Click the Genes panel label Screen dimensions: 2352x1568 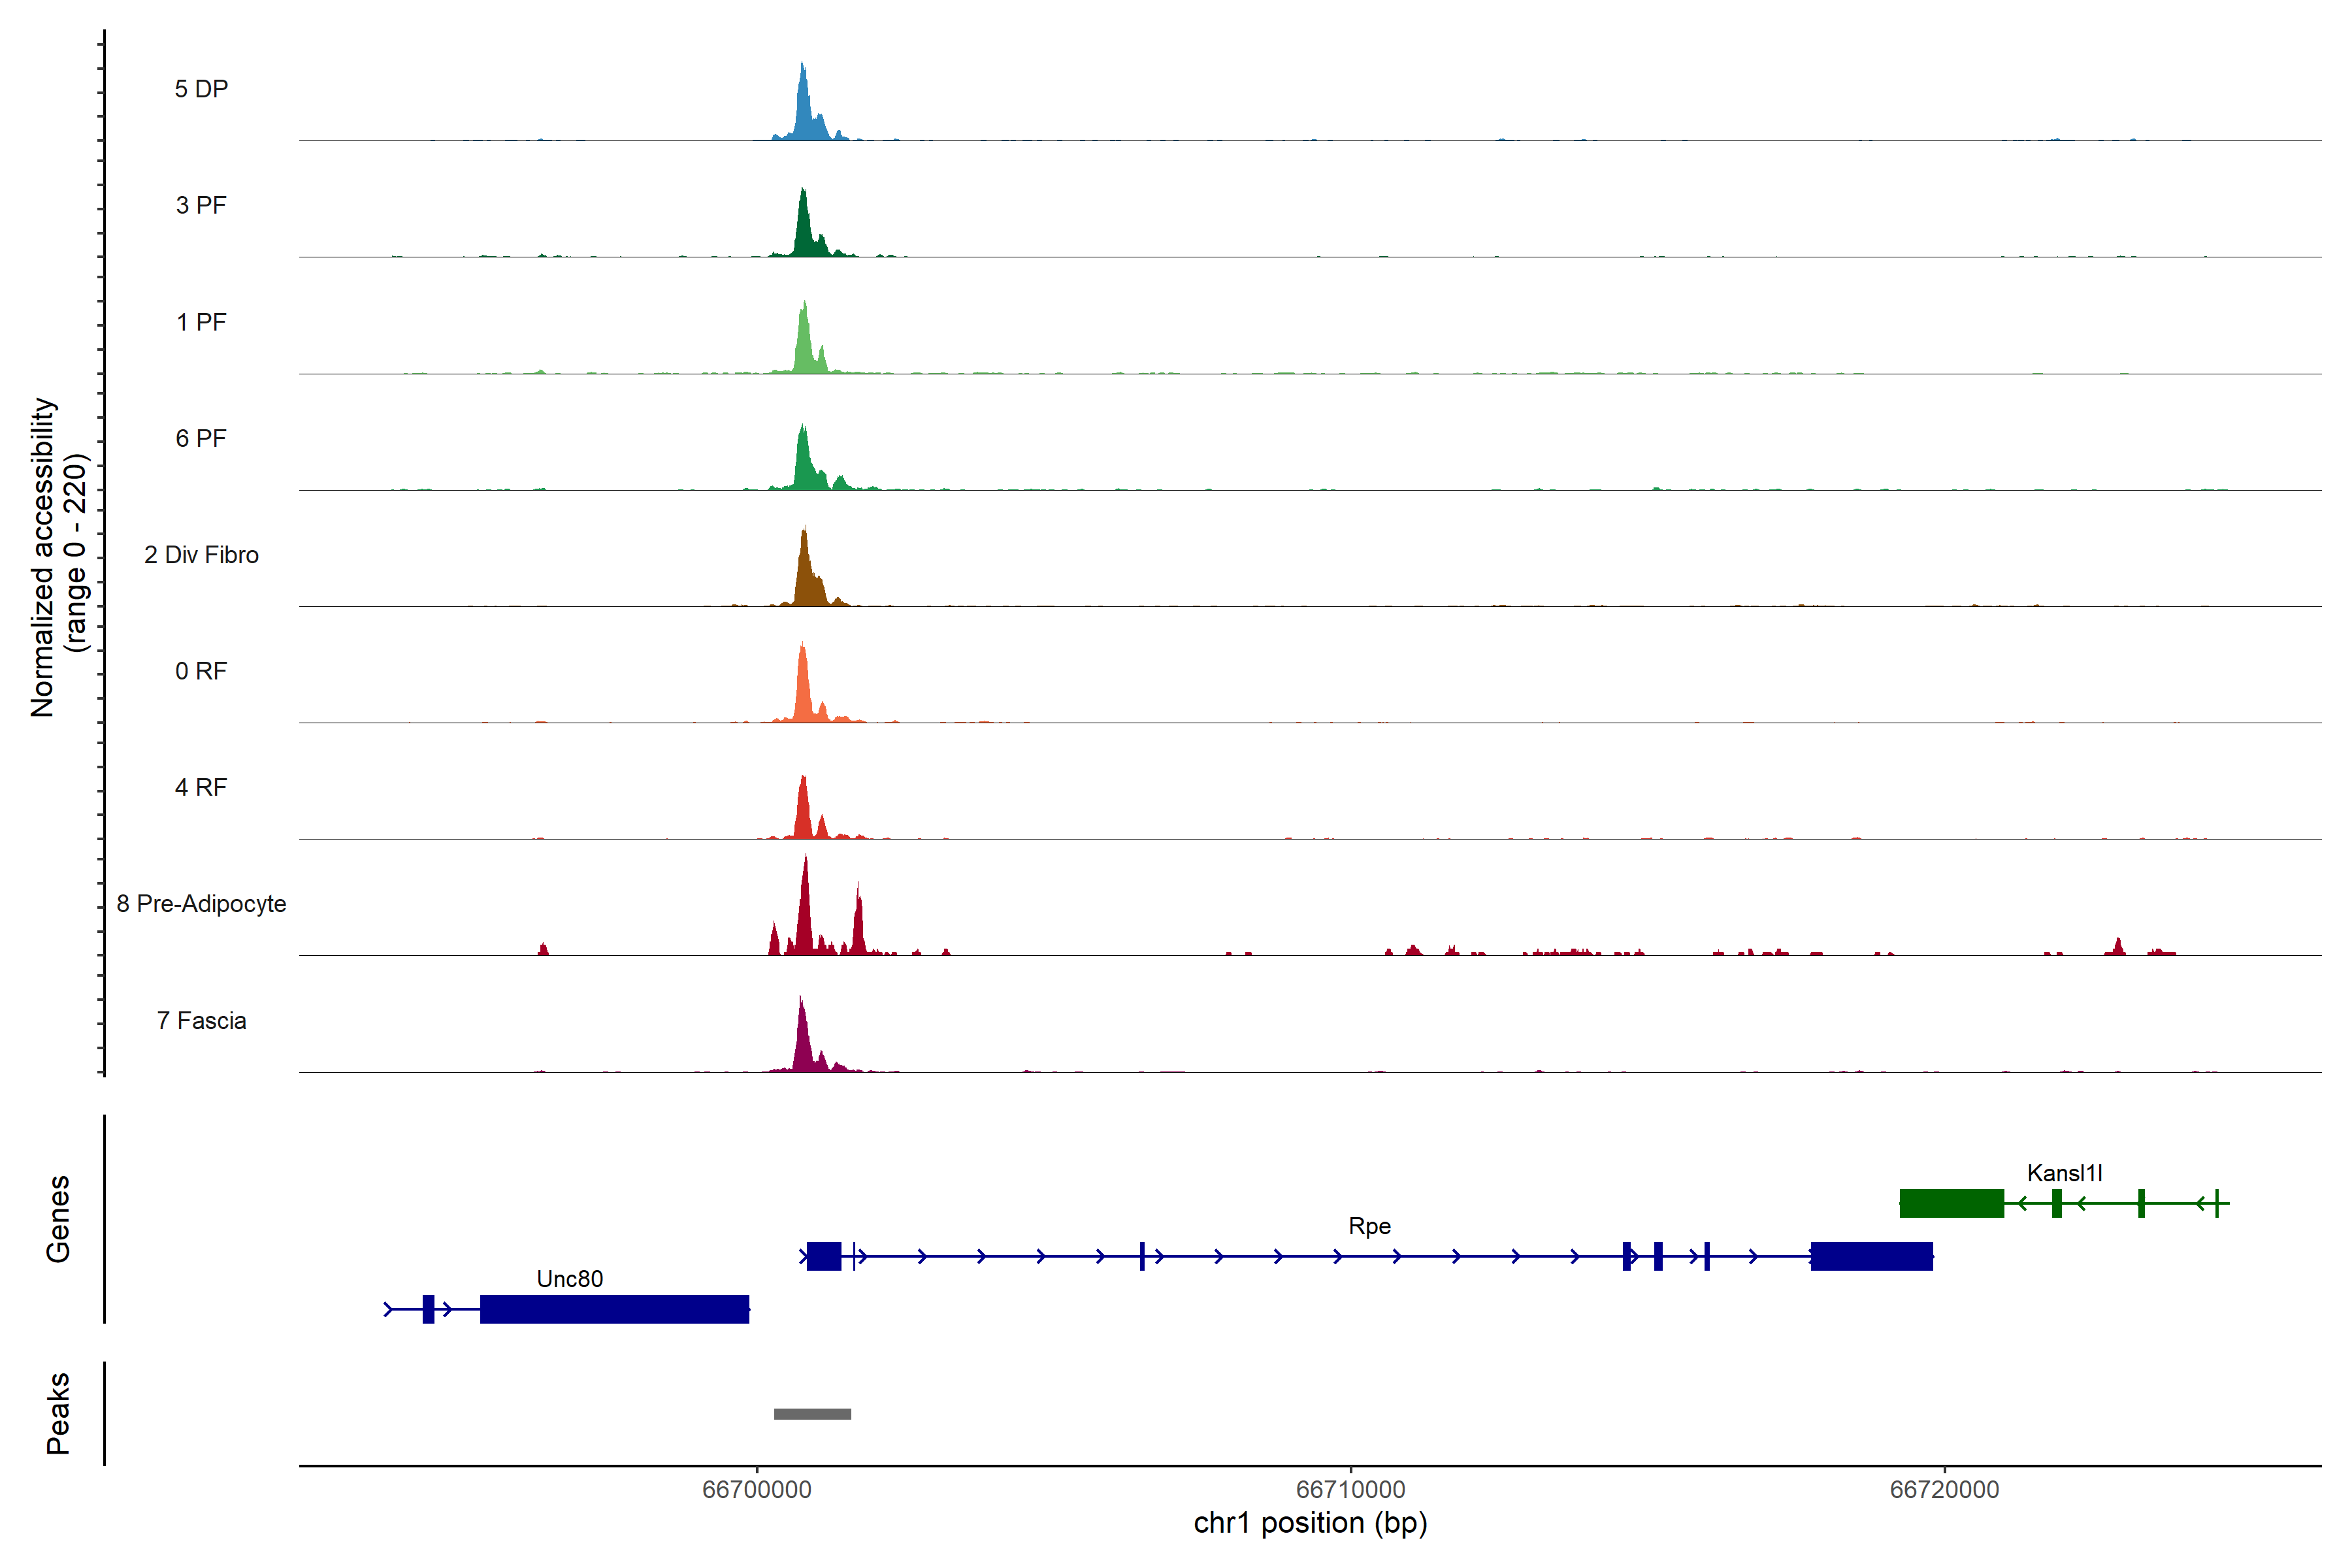(x=58, y=1219)
